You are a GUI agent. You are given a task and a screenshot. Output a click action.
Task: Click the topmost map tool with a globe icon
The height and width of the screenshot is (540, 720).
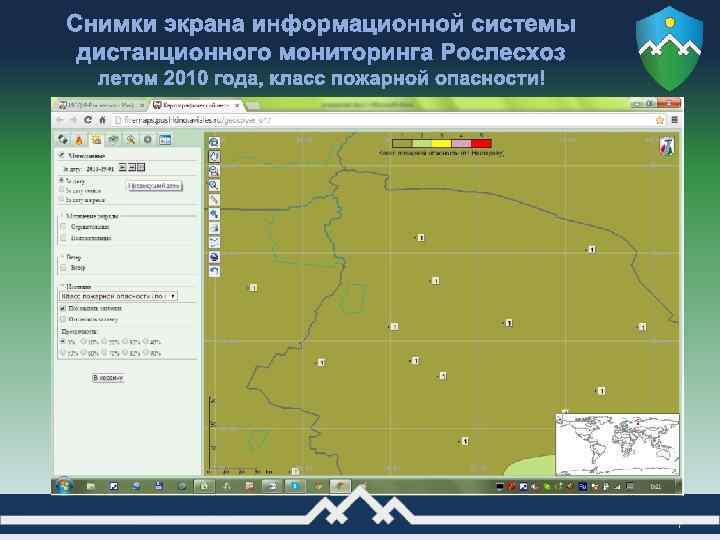coord(214,142)
